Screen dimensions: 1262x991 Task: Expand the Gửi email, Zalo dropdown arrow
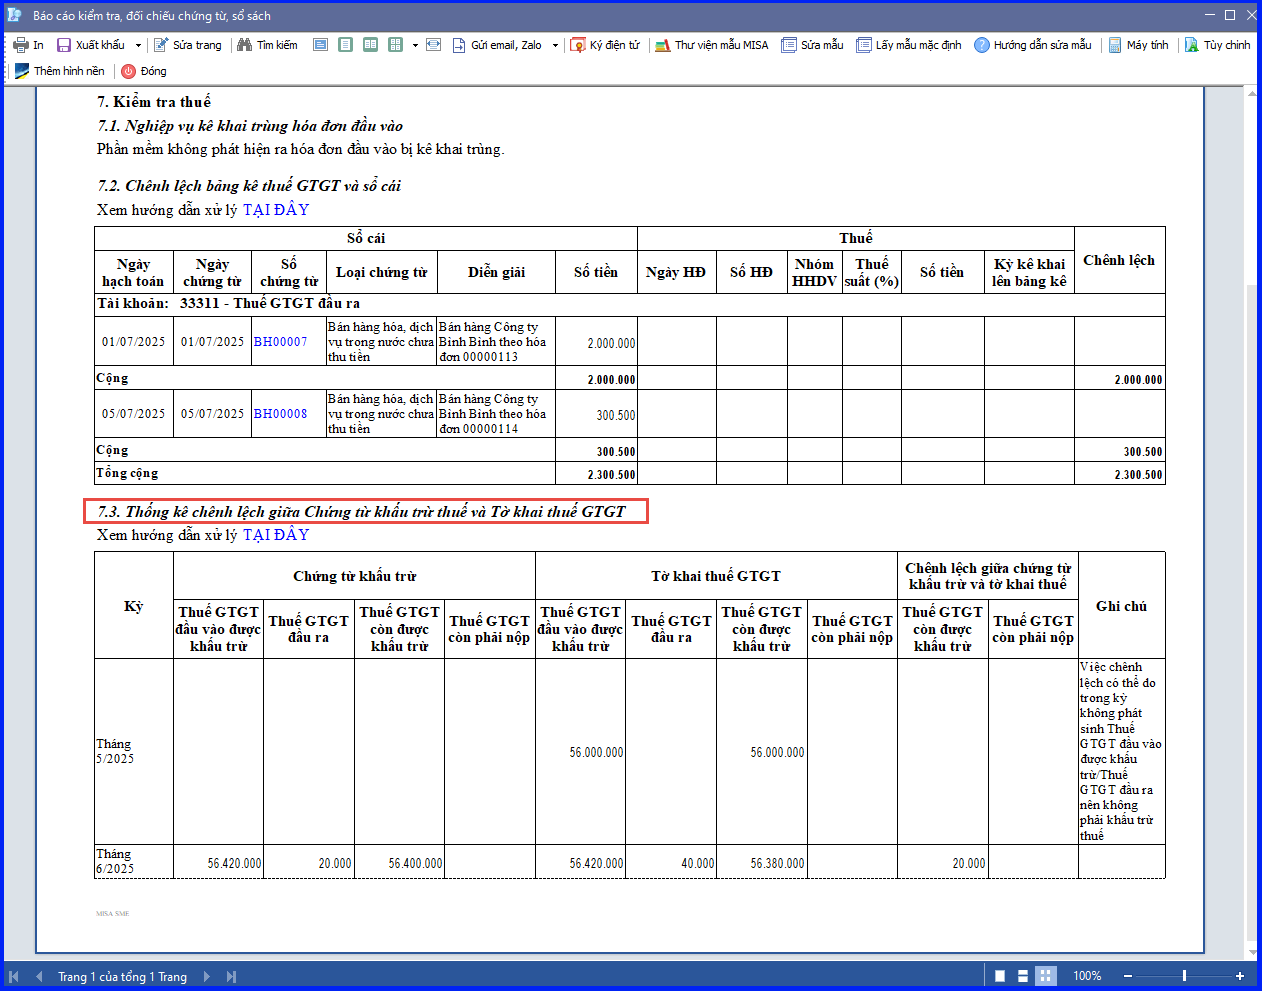click(555, 45)
